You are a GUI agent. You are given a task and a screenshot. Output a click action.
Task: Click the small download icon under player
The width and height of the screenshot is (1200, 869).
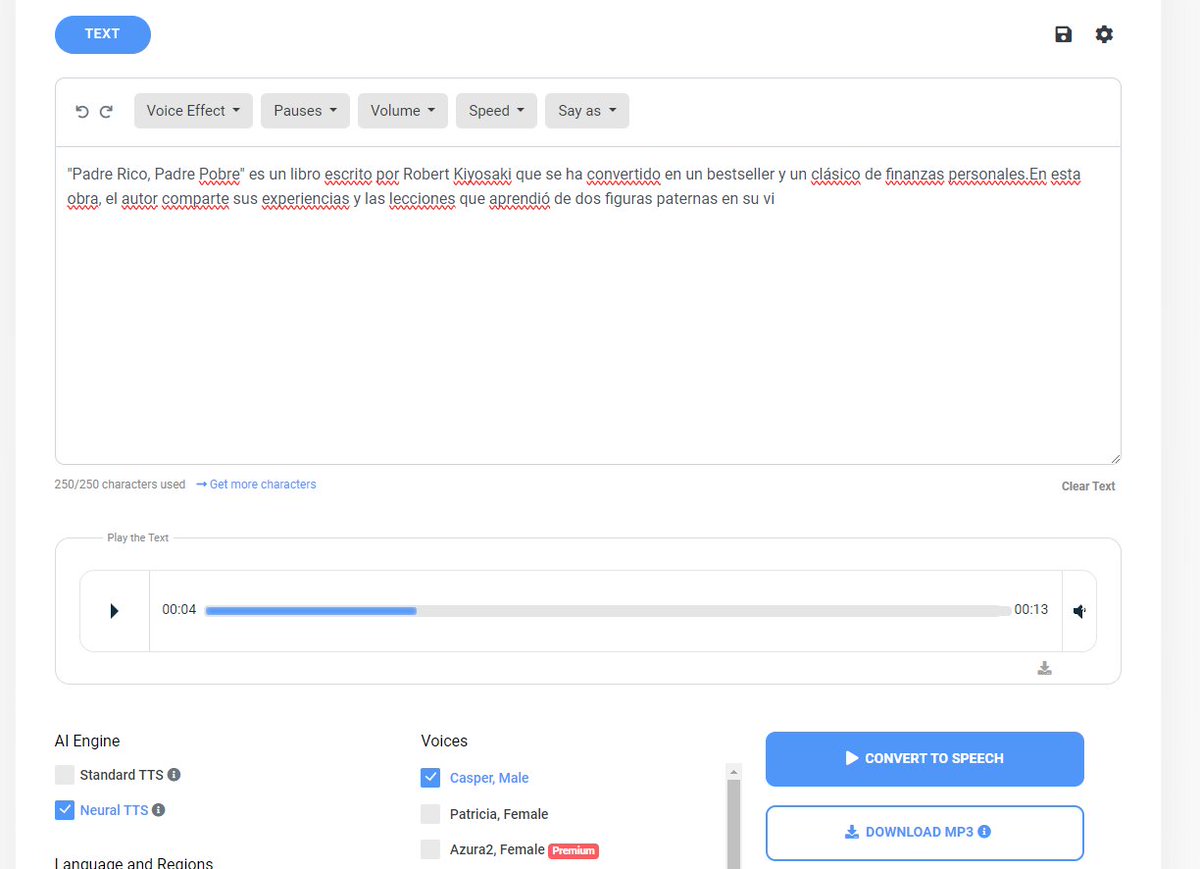coord(1045,668)
